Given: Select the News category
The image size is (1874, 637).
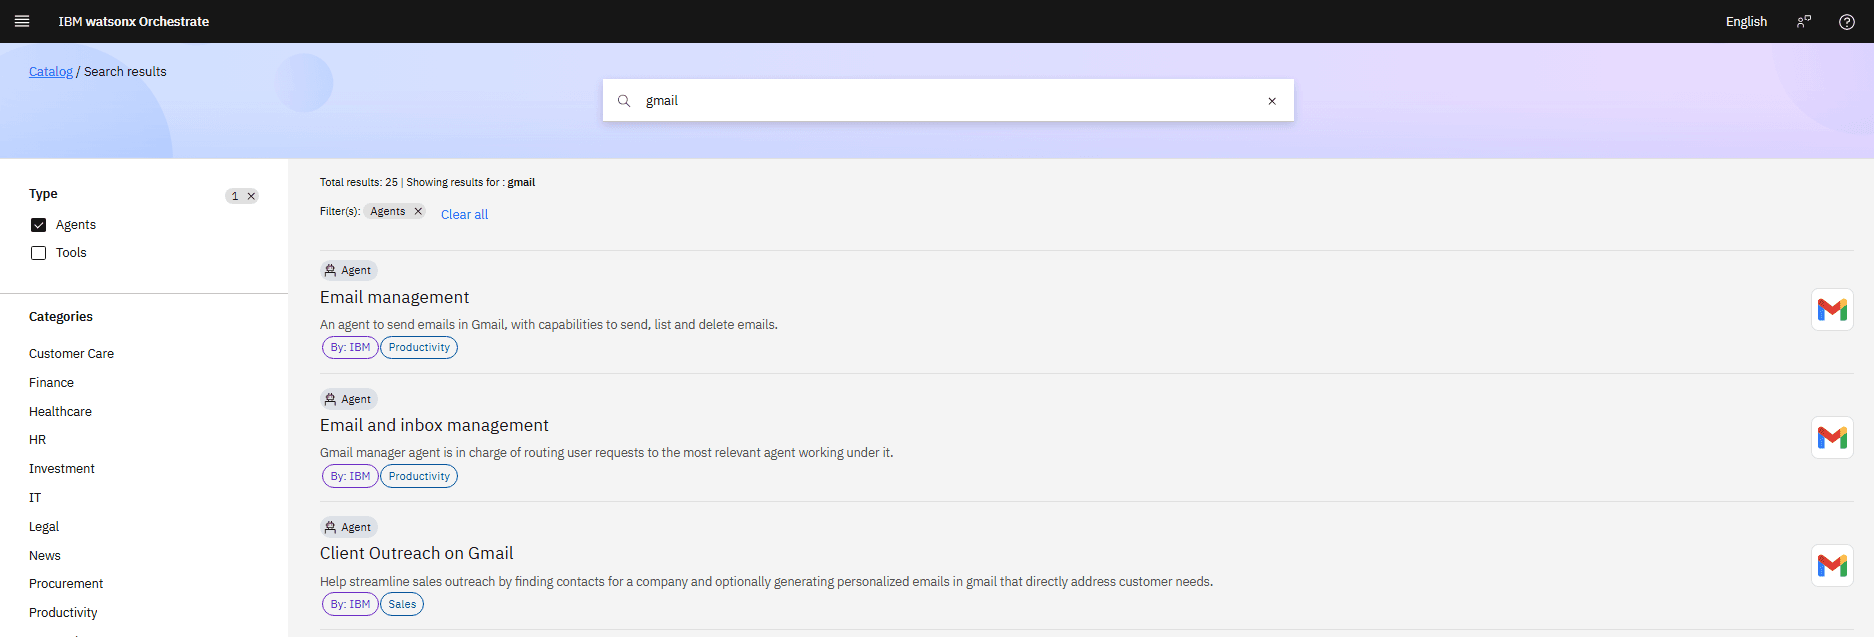Looking at the screenshot, I should [x=44, y=556].
